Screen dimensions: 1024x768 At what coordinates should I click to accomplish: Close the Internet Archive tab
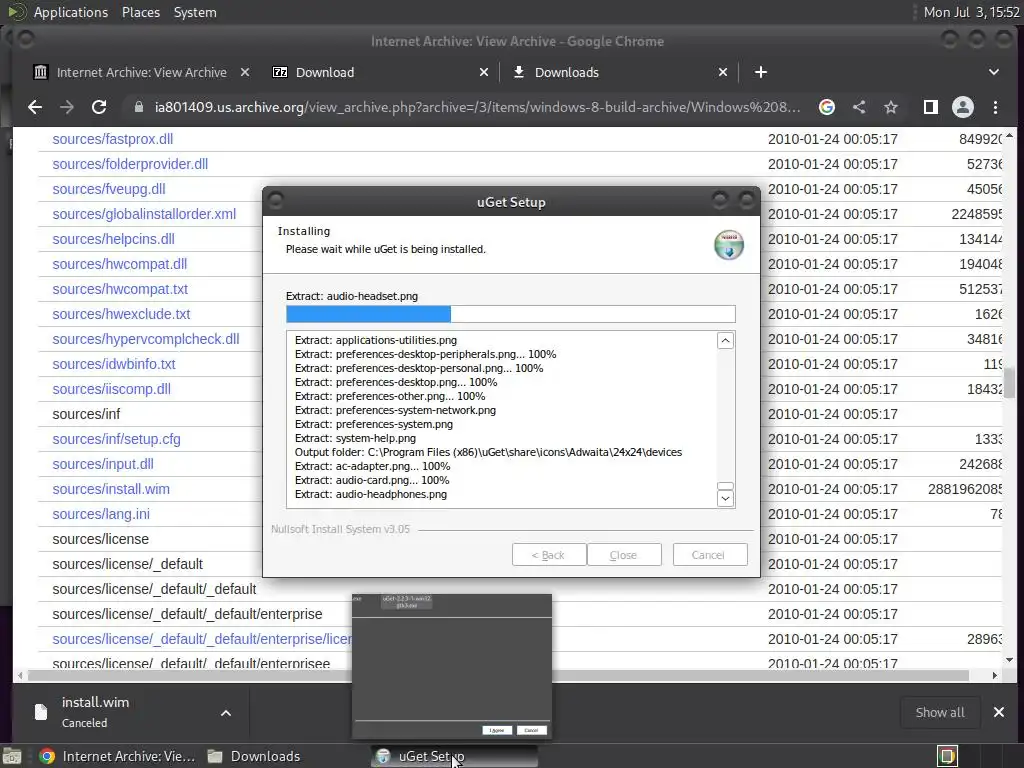click(245, 72)
